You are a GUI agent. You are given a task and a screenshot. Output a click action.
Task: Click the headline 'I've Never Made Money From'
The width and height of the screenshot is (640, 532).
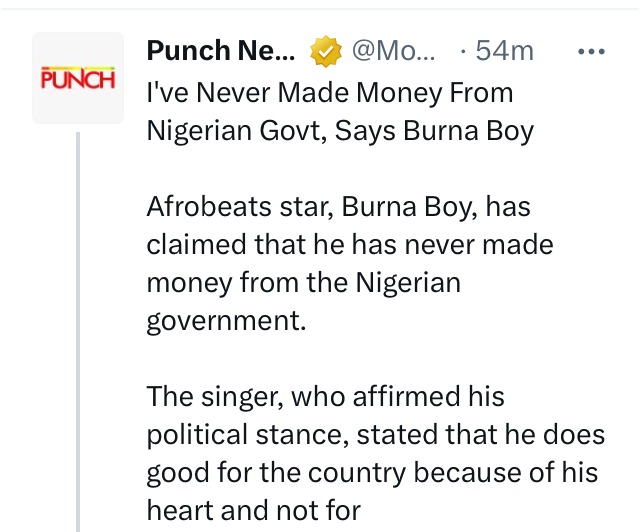(x=330, y=93)
